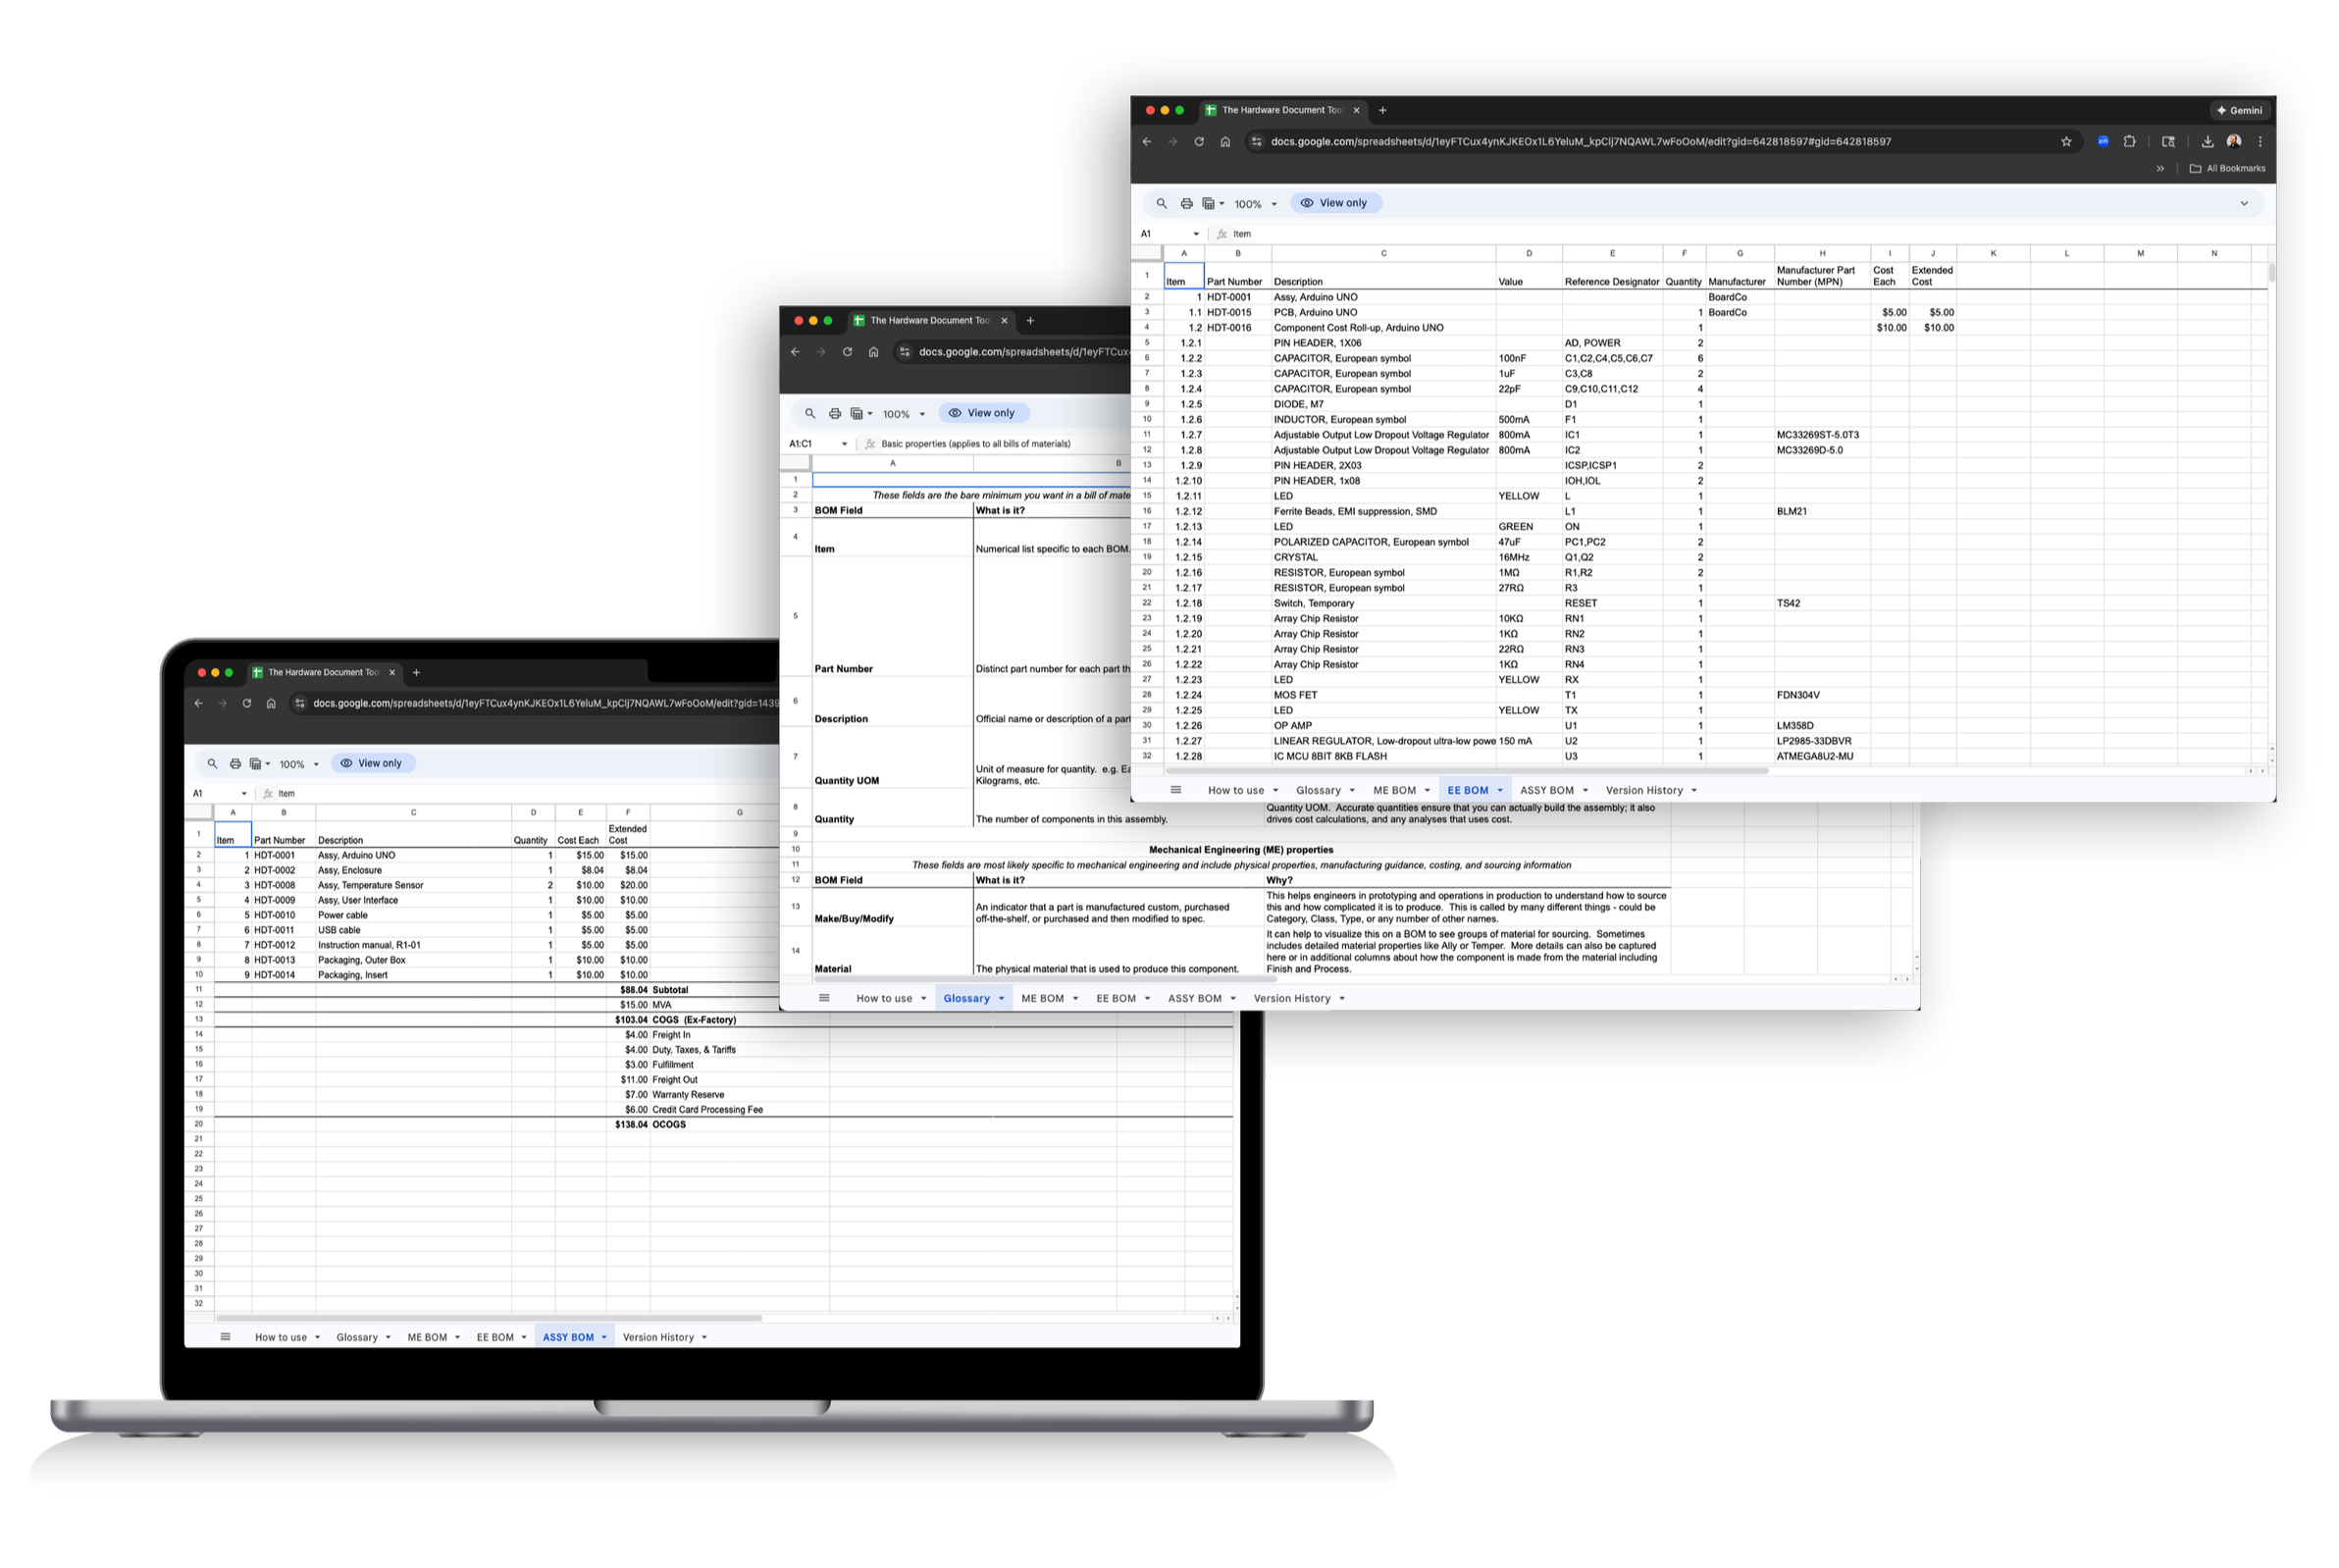Click the home icon in the laptop browser window
Screen dimensions: 2339x1568
(271, 703)
